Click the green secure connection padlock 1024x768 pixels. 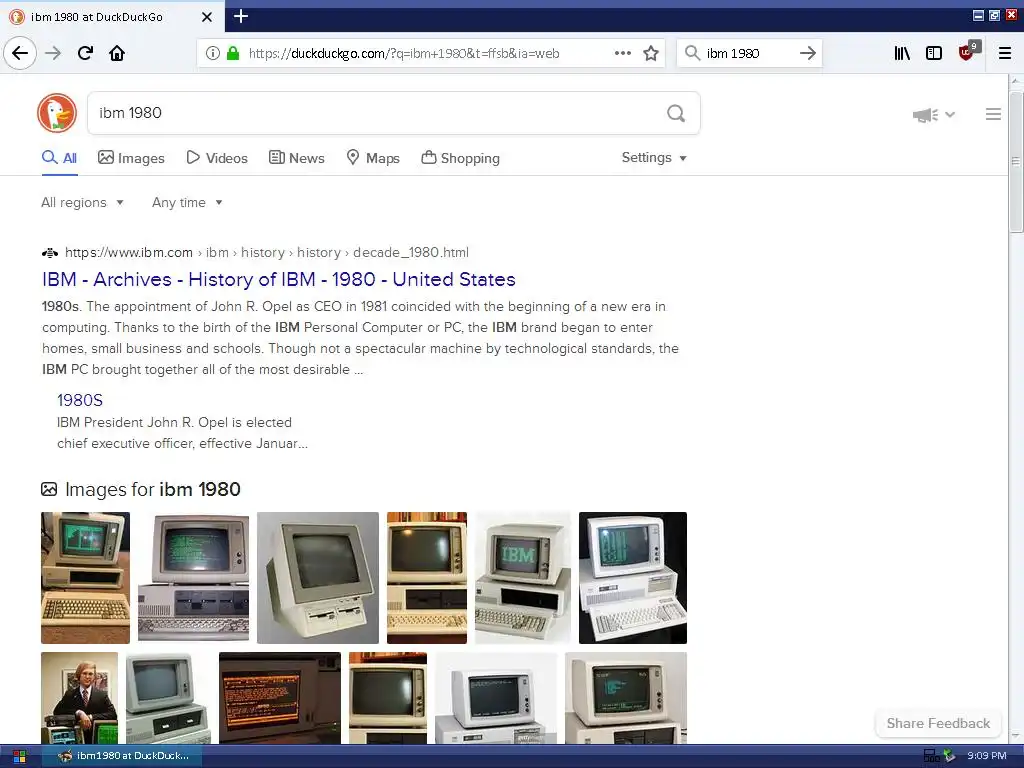point(232,53)
